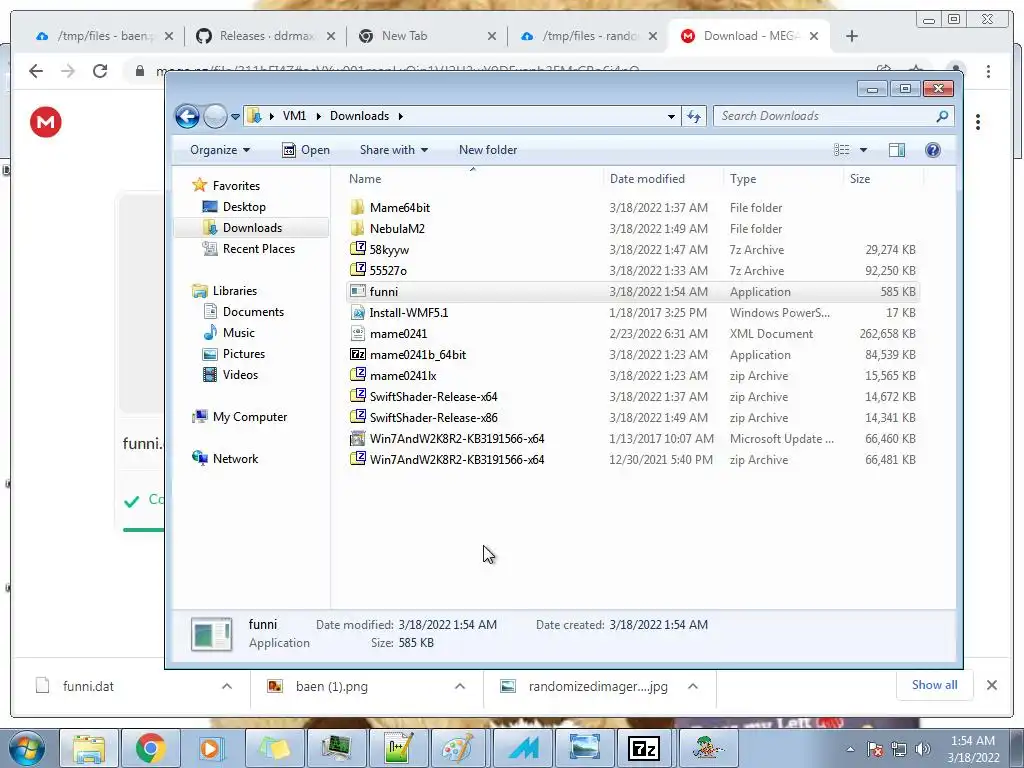Select Downloads in navigation pane

click(251, 227)
